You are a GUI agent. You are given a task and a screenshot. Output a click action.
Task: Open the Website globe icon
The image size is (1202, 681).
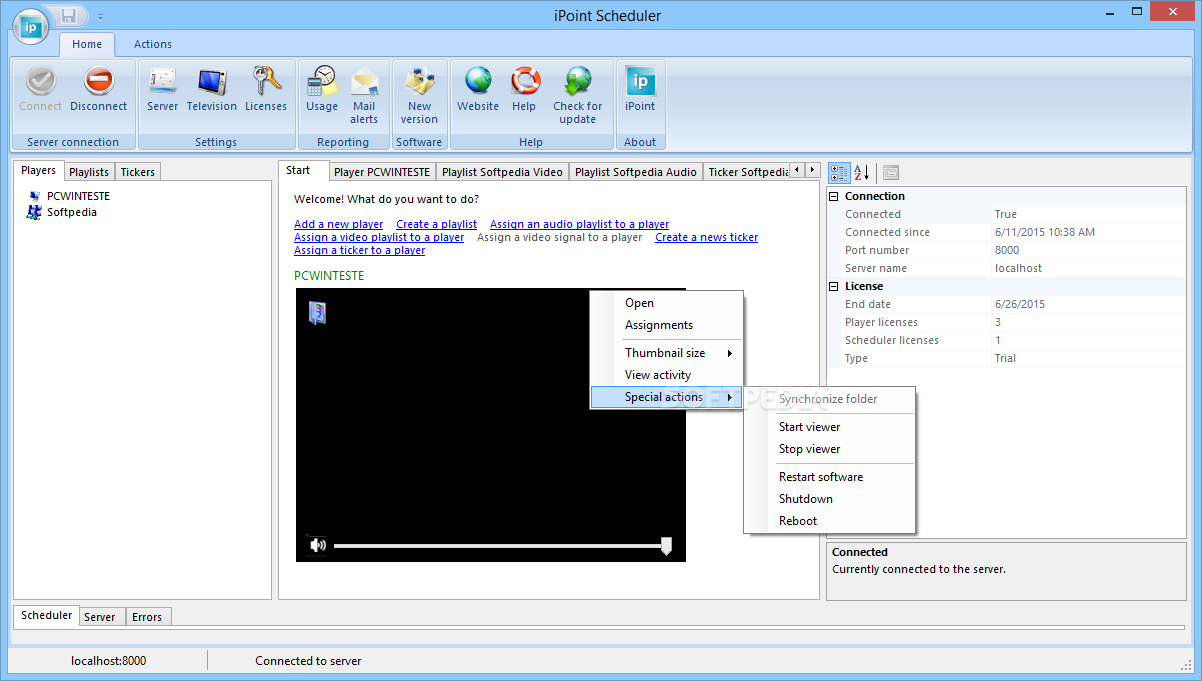tap(478, 81)
